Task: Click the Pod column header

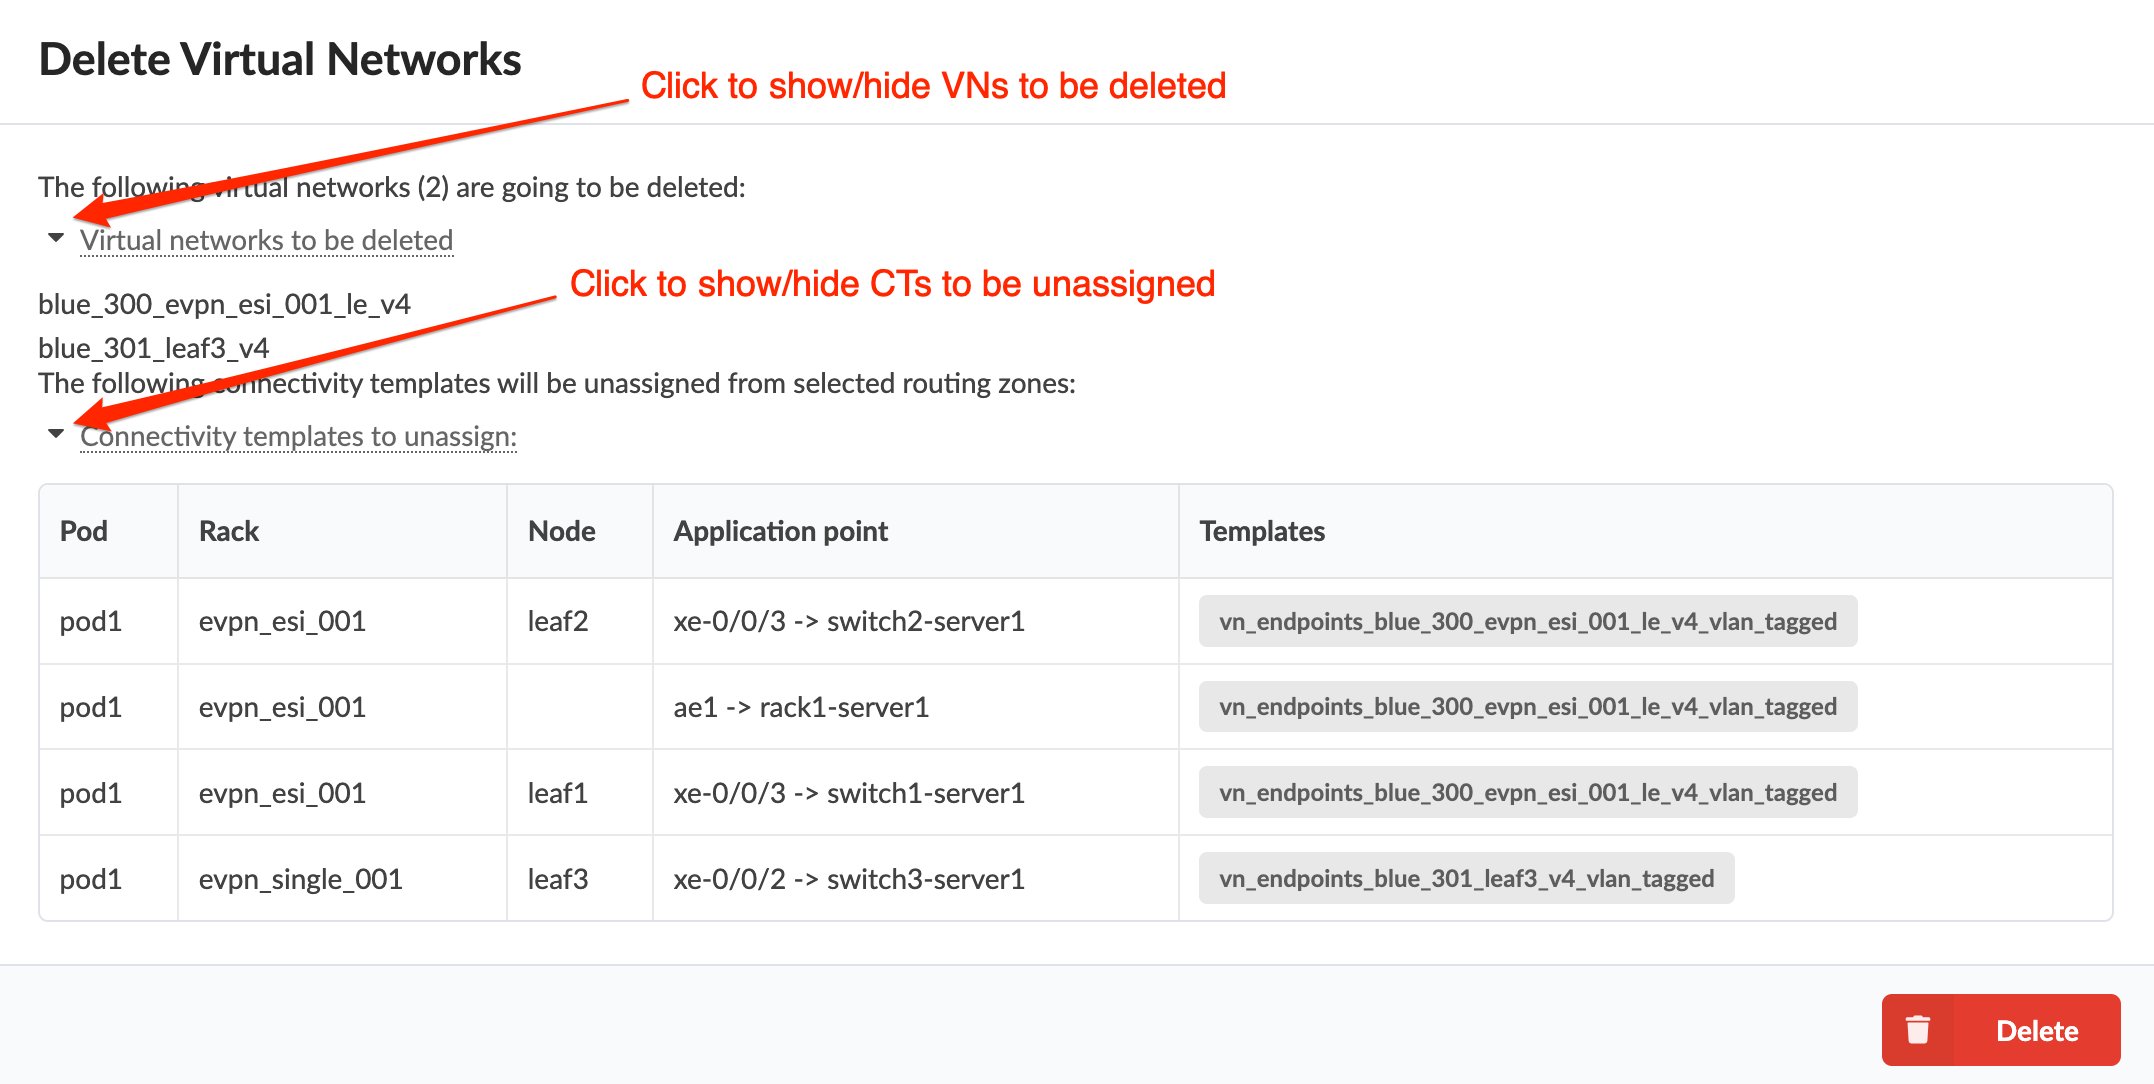Action: tap(83, 530)
